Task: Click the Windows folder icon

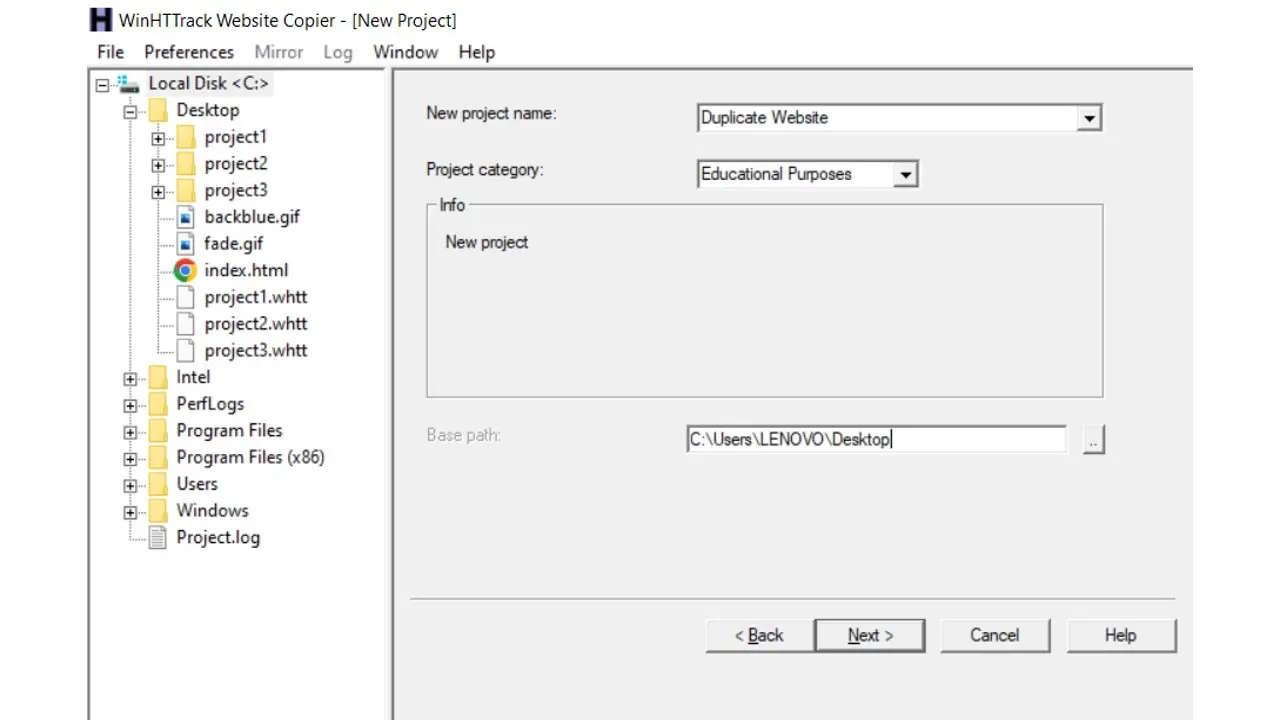Action: click(x=158, y=510)
